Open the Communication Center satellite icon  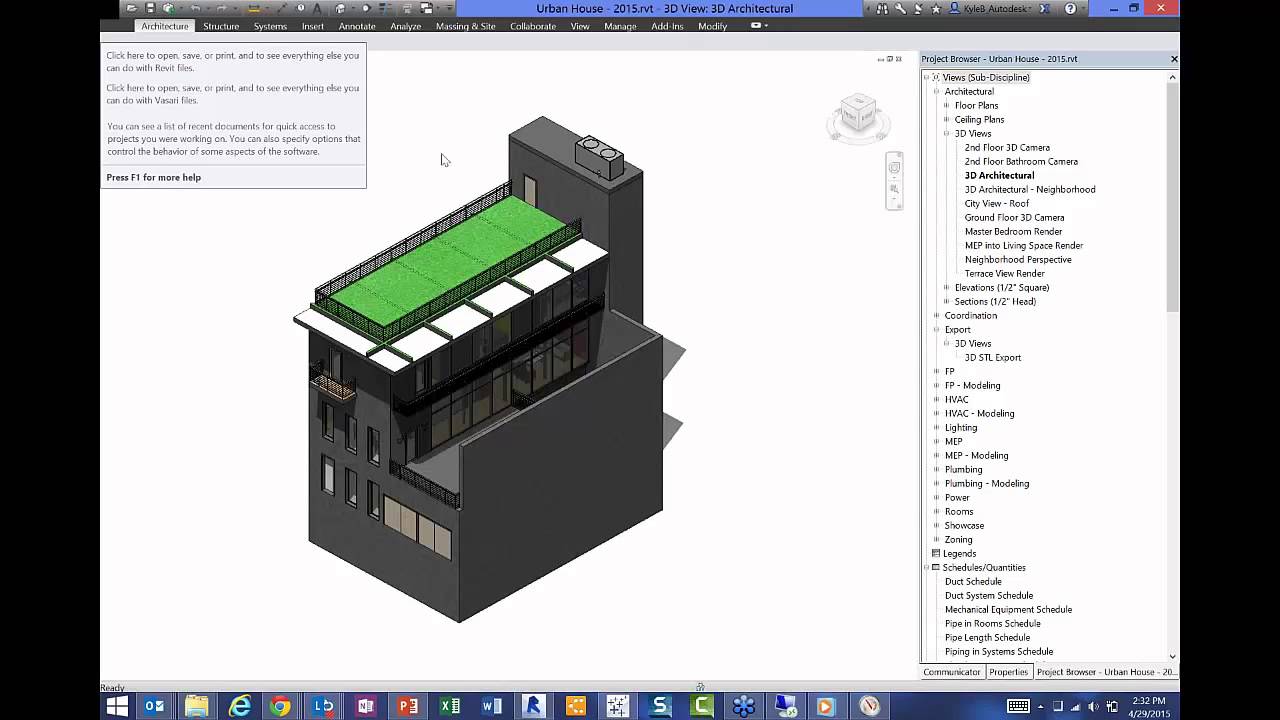tap(918, 8)
